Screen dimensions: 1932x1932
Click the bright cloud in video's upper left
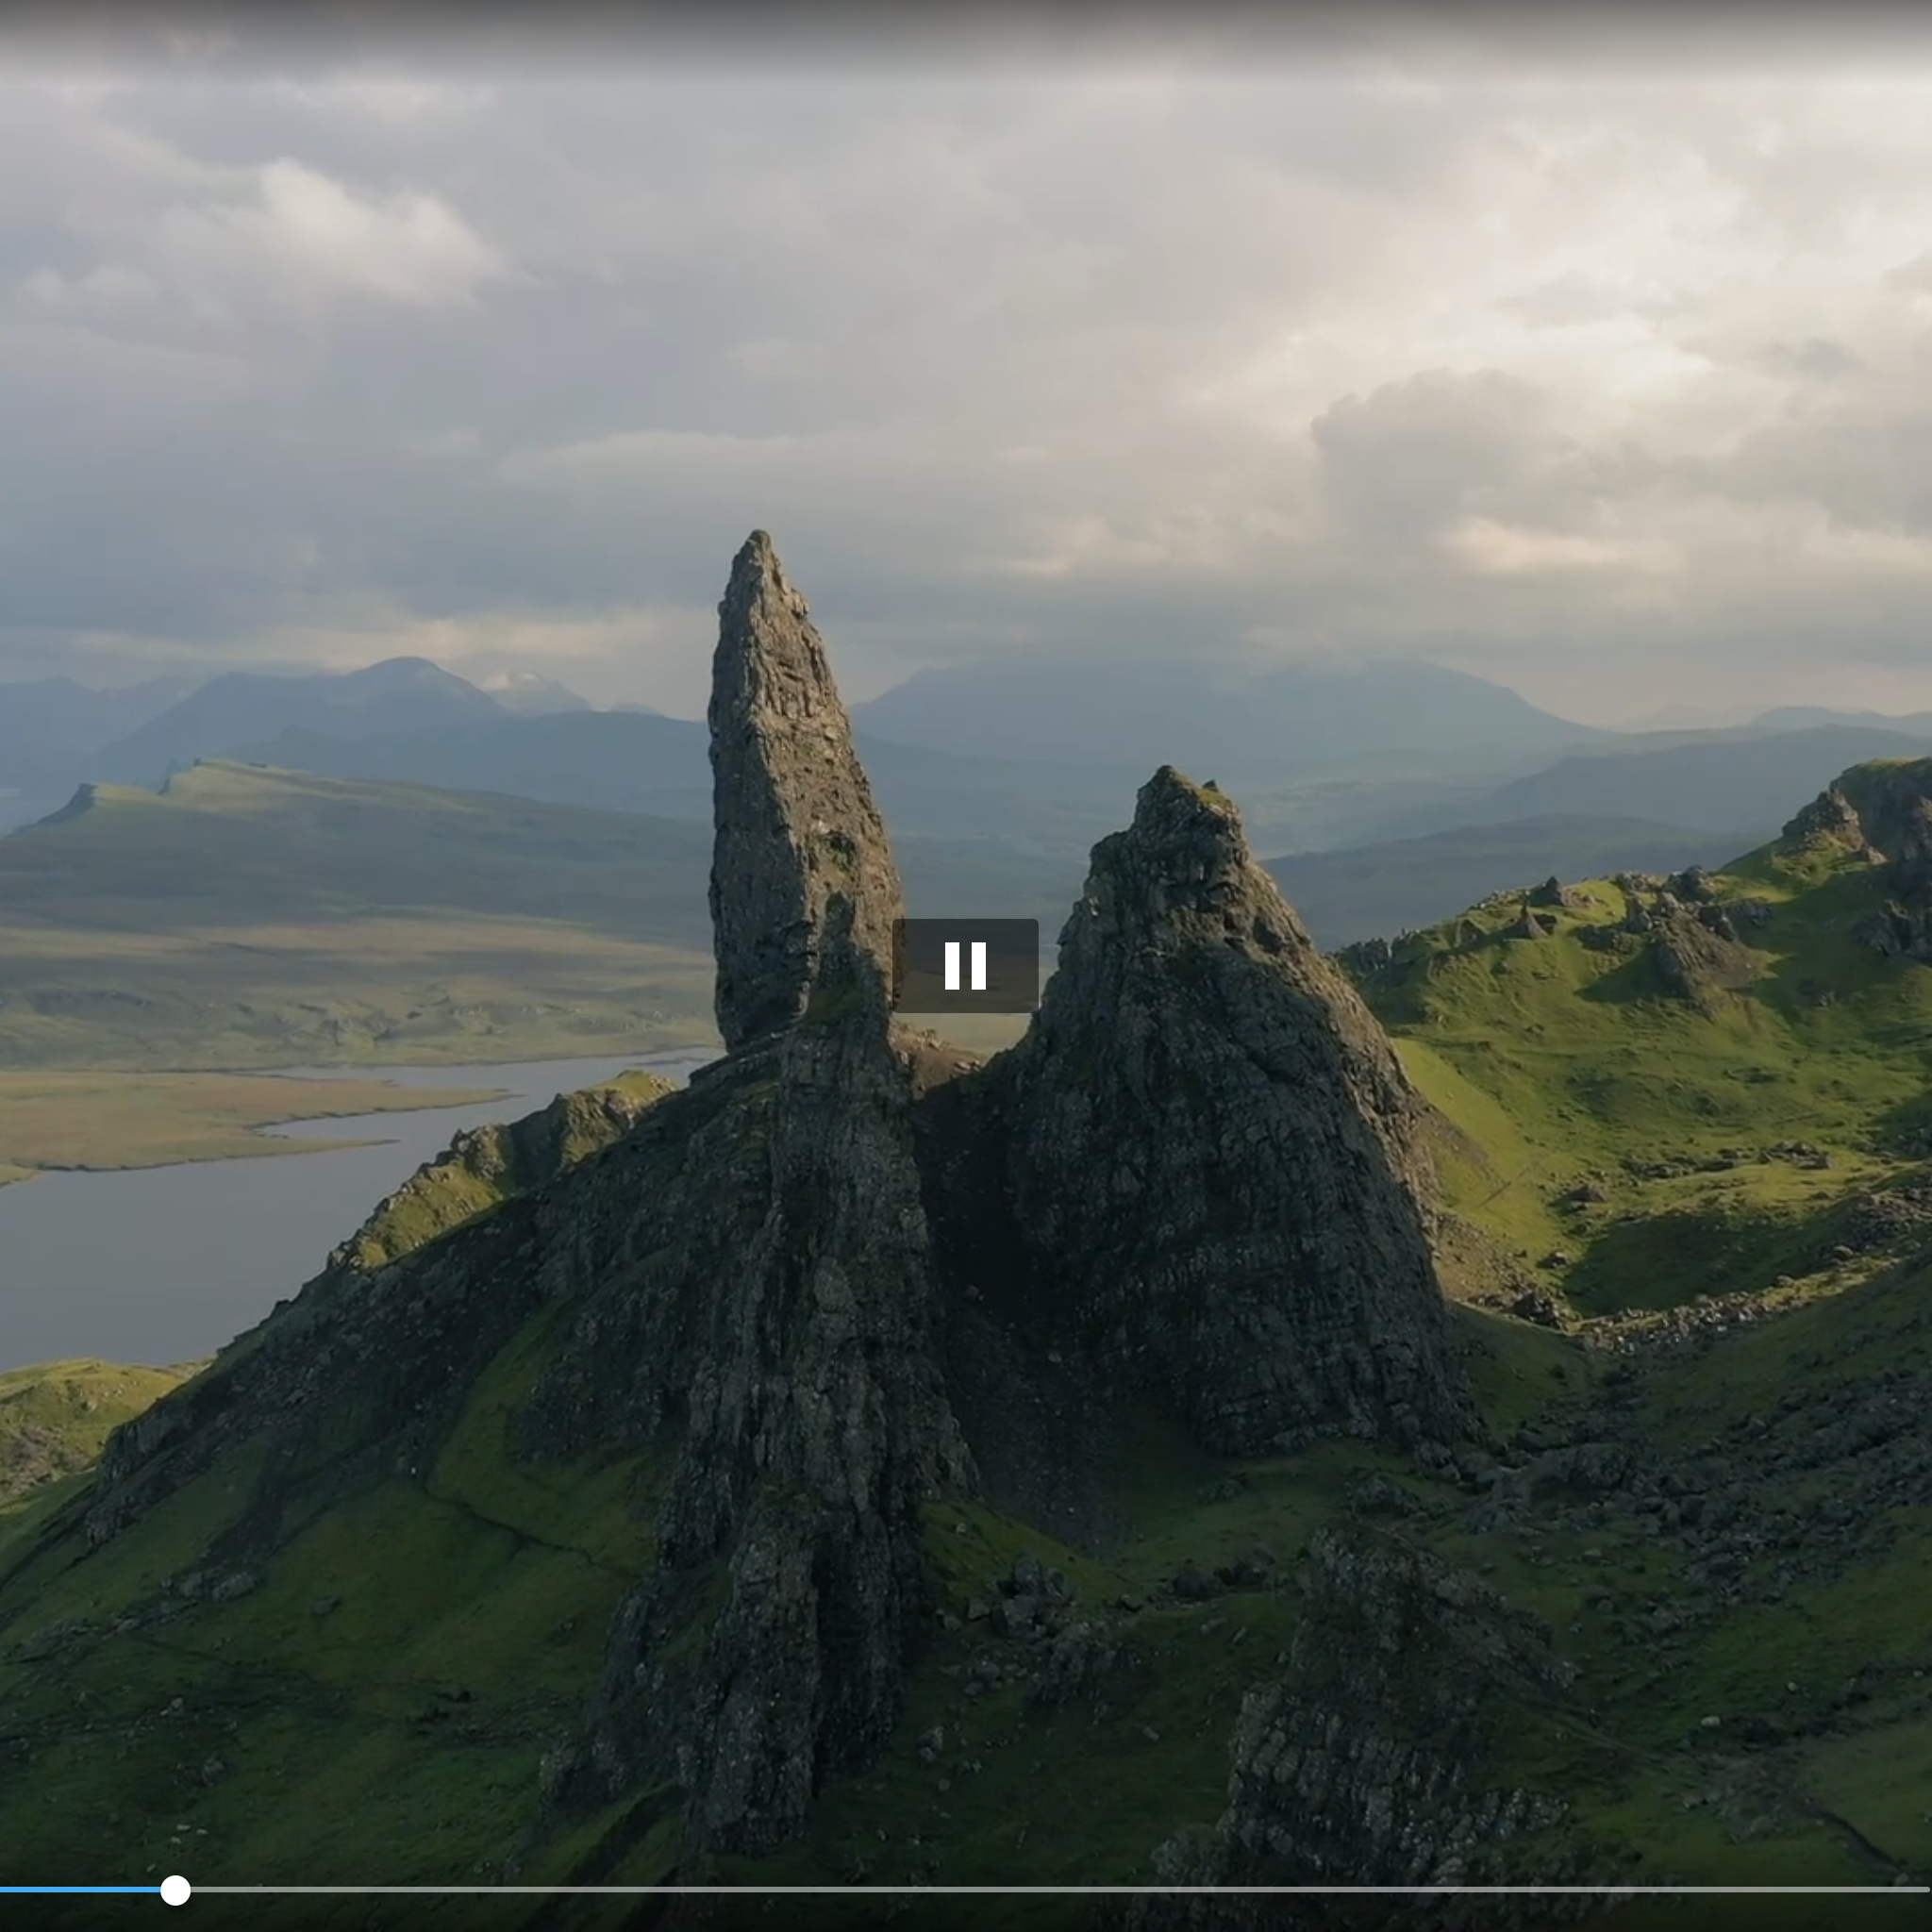pos(370,235)
